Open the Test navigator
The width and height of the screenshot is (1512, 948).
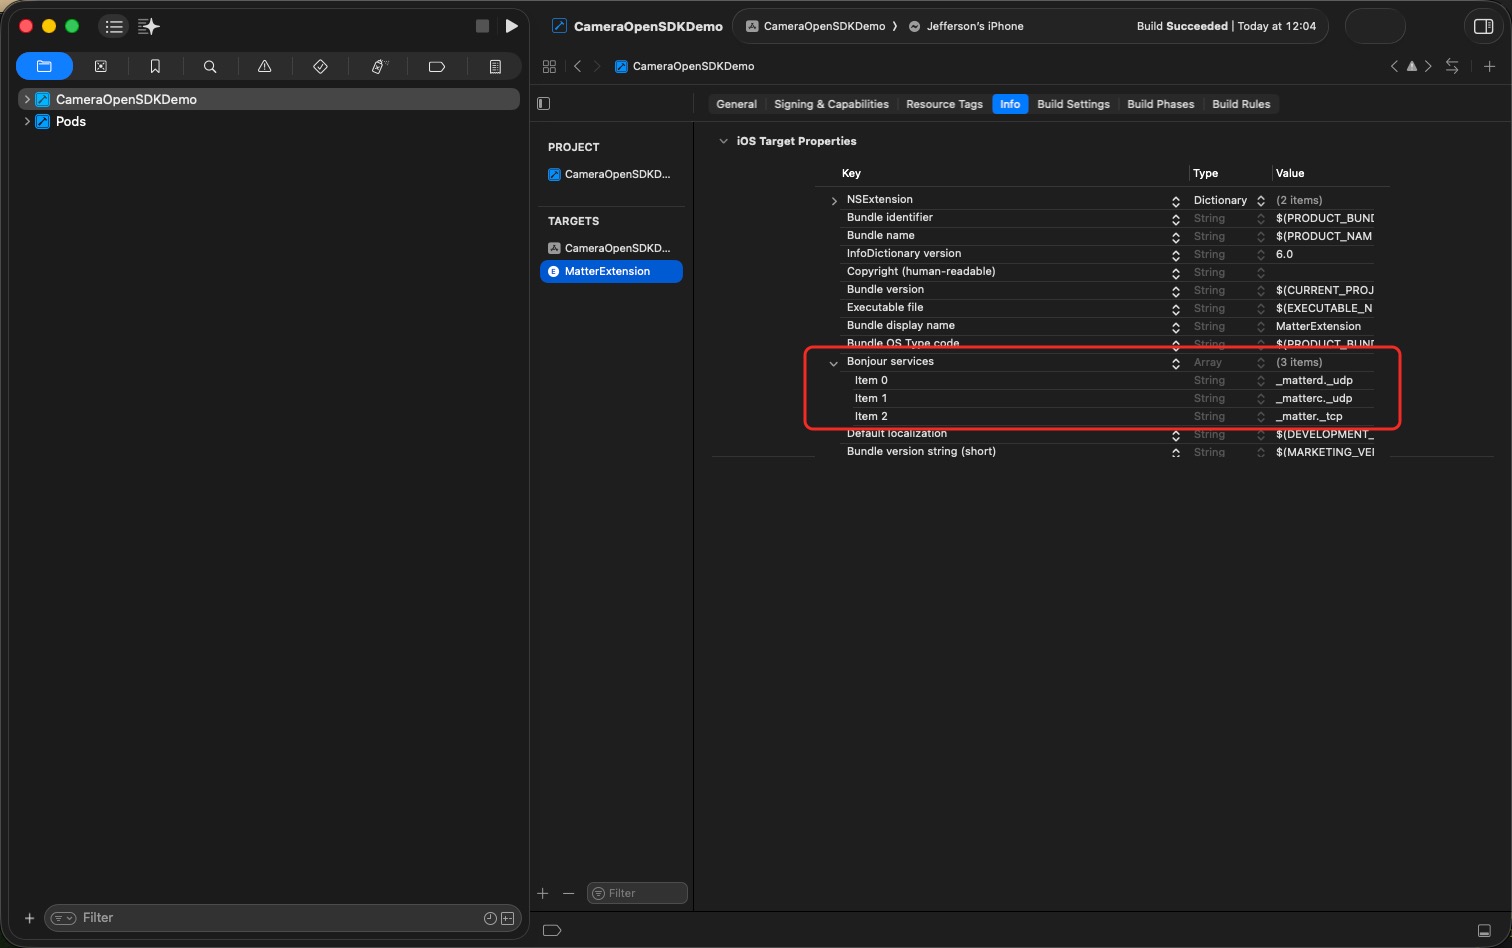[320, 66]
